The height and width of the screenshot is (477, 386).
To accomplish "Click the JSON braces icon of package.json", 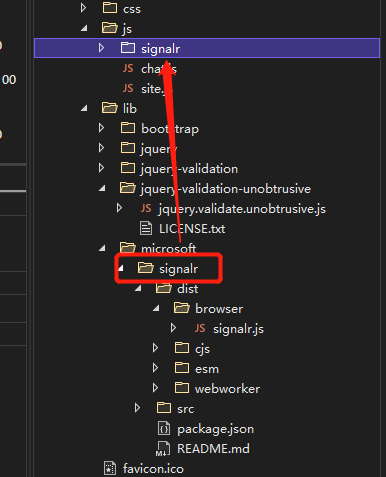I will (x=164, y=429).
